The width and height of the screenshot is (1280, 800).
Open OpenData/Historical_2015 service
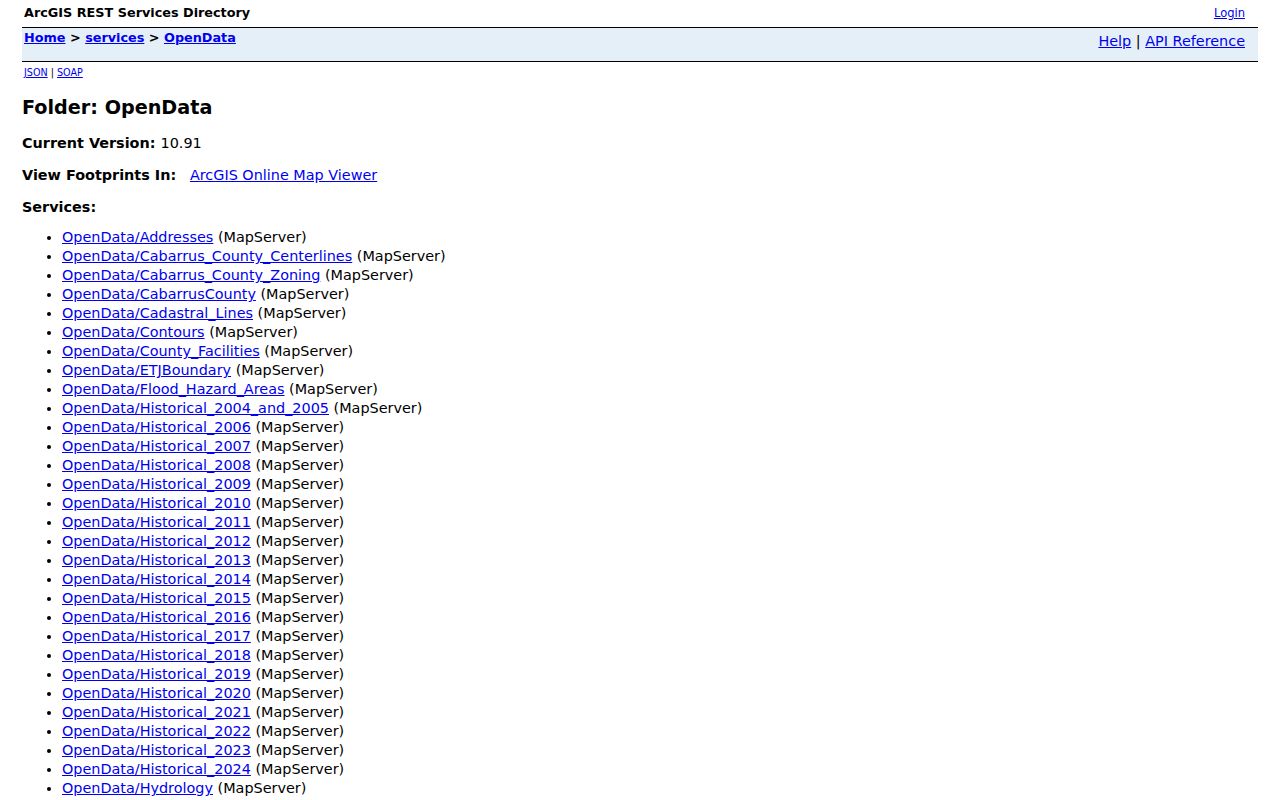coord(156,598)
